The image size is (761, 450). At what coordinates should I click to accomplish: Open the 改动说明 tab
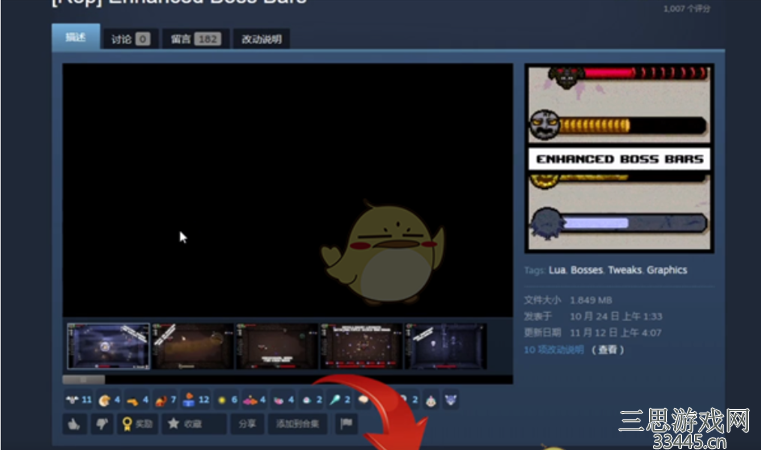pyautogui.click(x=262, y=39)
